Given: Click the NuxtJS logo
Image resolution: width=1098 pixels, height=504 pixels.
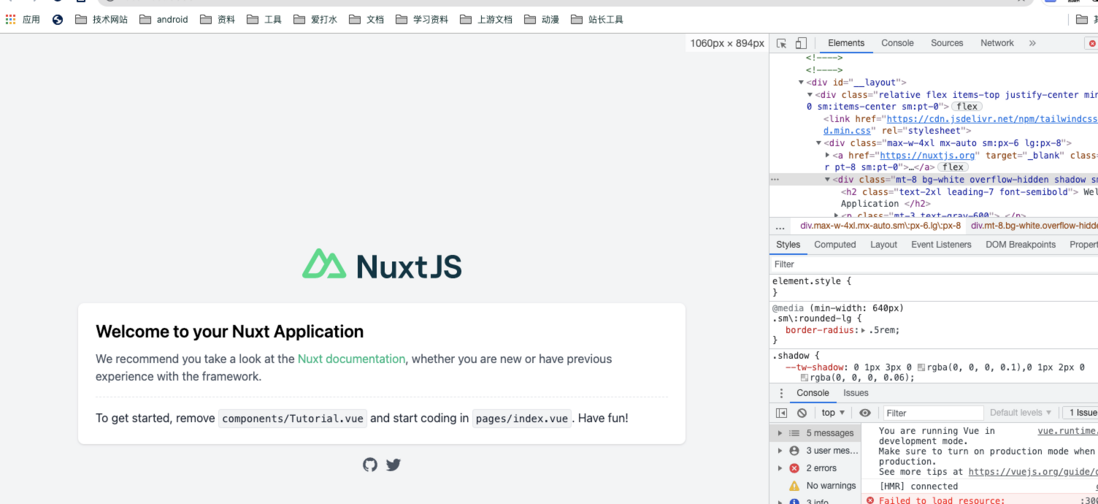Looking at the screenshot, I should [382, 265].
